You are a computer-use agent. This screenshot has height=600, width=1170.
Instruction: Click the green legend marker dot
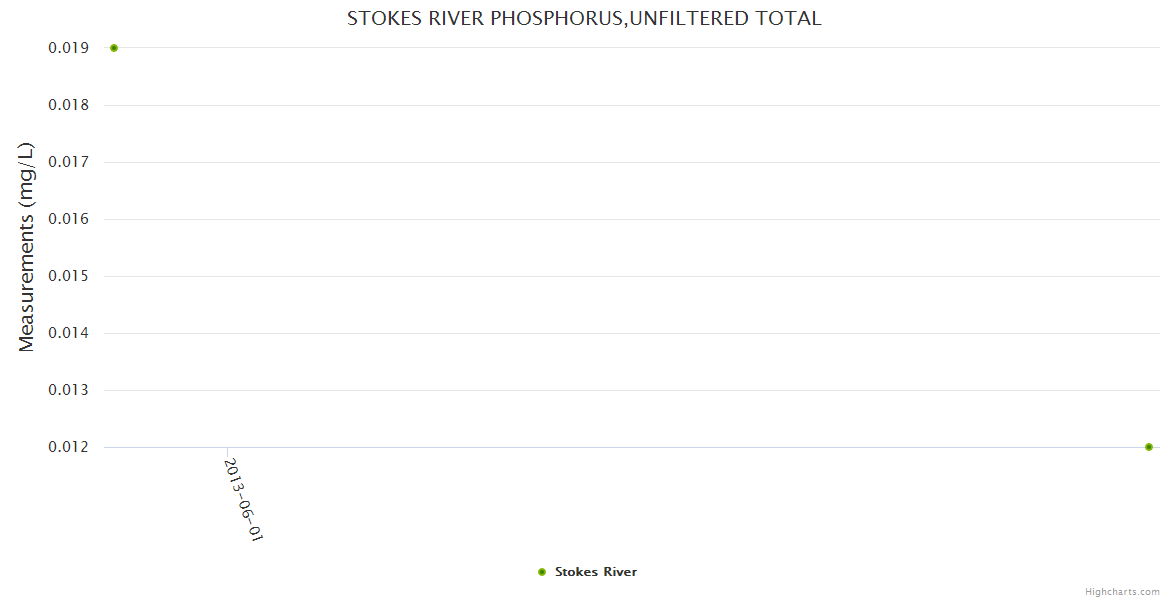coord(541,572)
